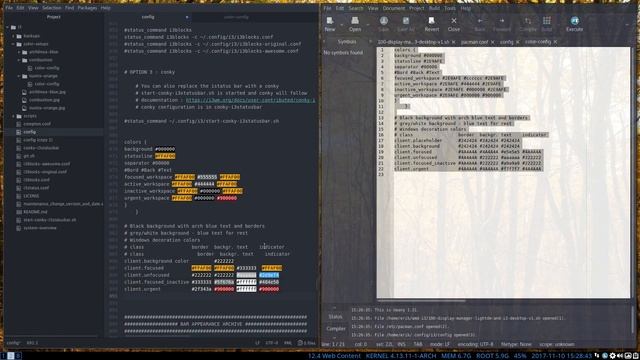Click the yellow statusline color swatch
Screen dimensions: 640x360
click(165, 156)
